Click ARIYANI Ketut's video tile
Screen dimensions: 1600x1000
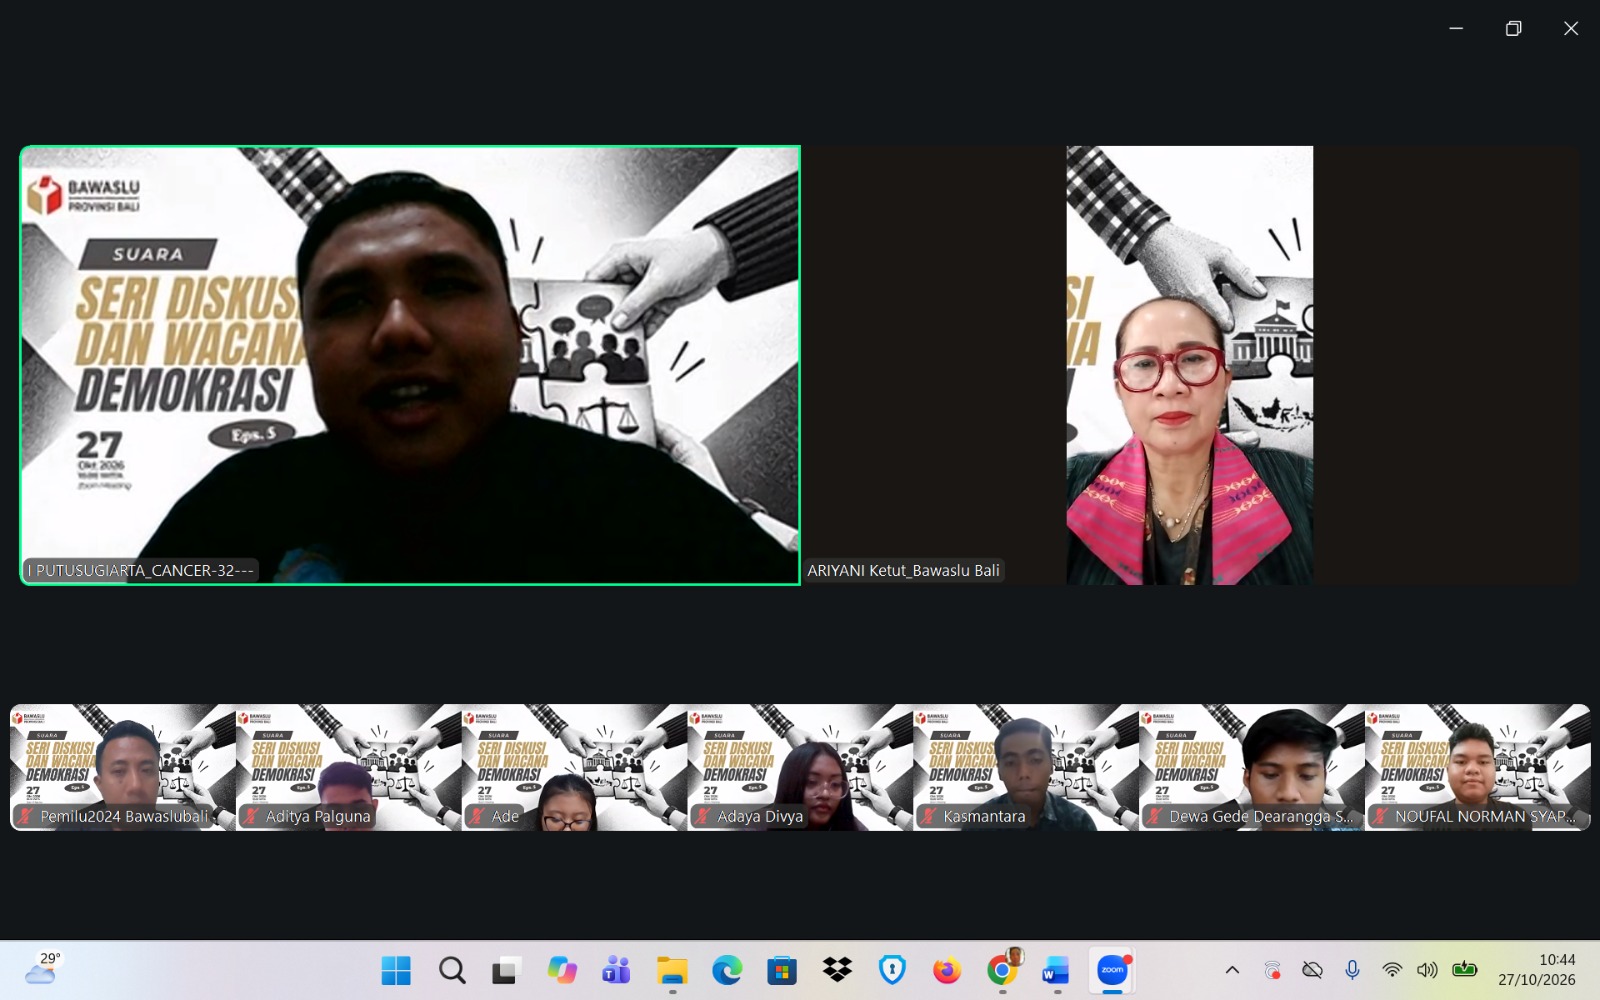click(x=1190, y=365)
